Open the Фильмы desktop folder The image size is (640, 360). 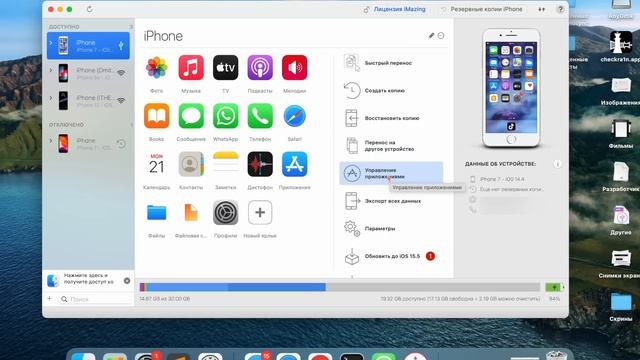[x=621, y=134]
